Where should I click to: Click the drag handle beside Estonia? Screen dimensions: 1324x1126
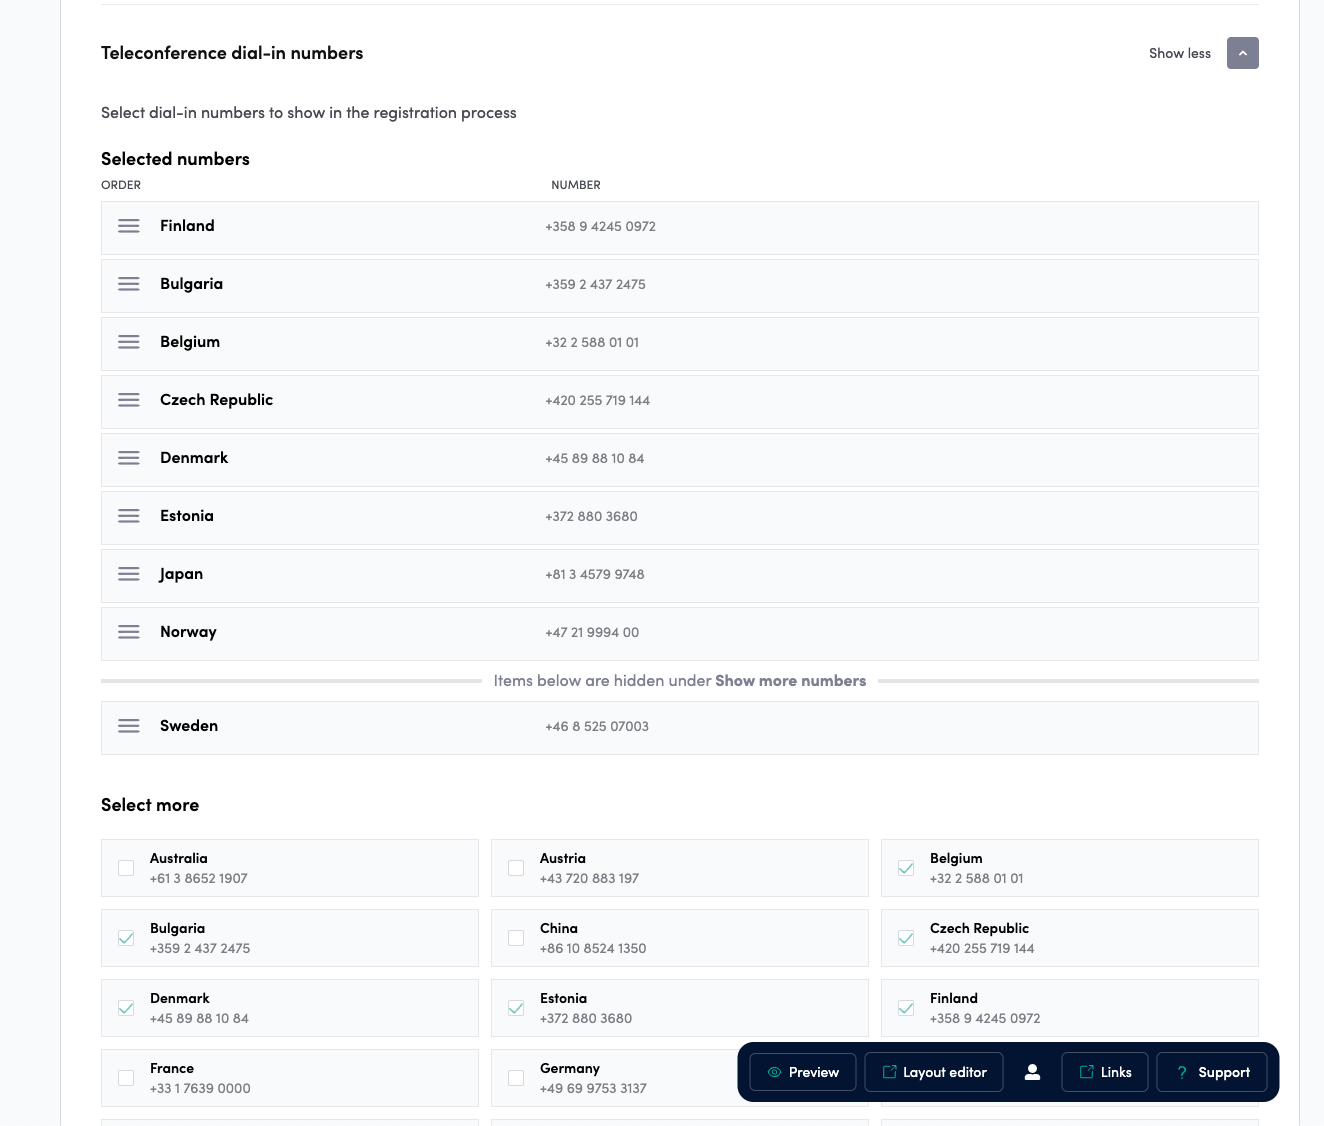click(x=128, y=515)
